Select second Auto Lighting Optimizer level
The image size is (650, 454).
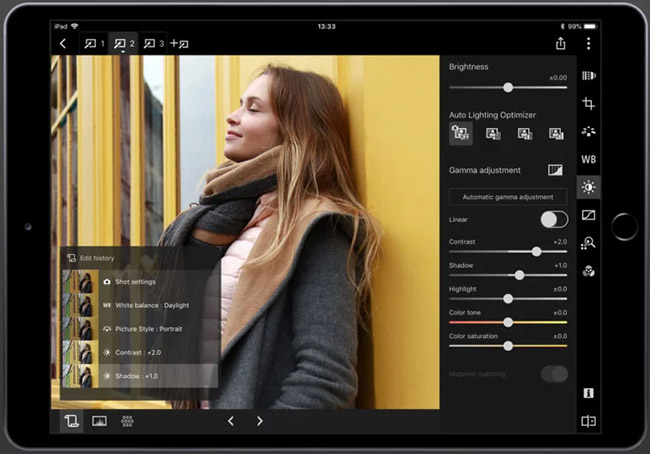pos(493,134)
